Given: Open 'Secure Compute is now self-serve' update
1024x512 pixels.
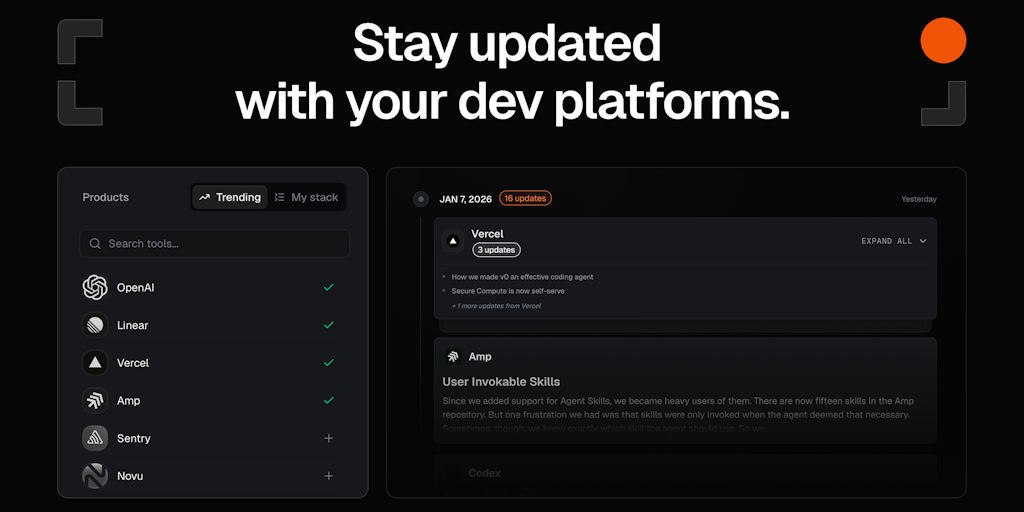Looking at the screenshot, I should [x=508, y=291].
